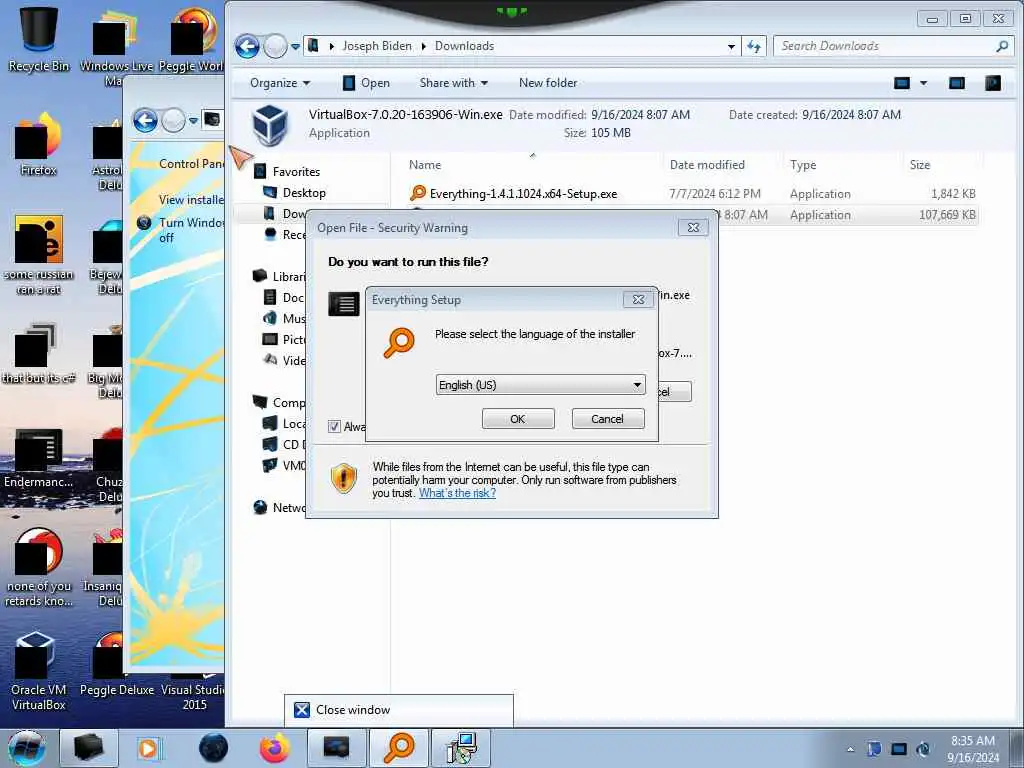This screenshot has height=768, width=1024.
Task: Open the Start menu orb
Action: (x=27, y=748)
